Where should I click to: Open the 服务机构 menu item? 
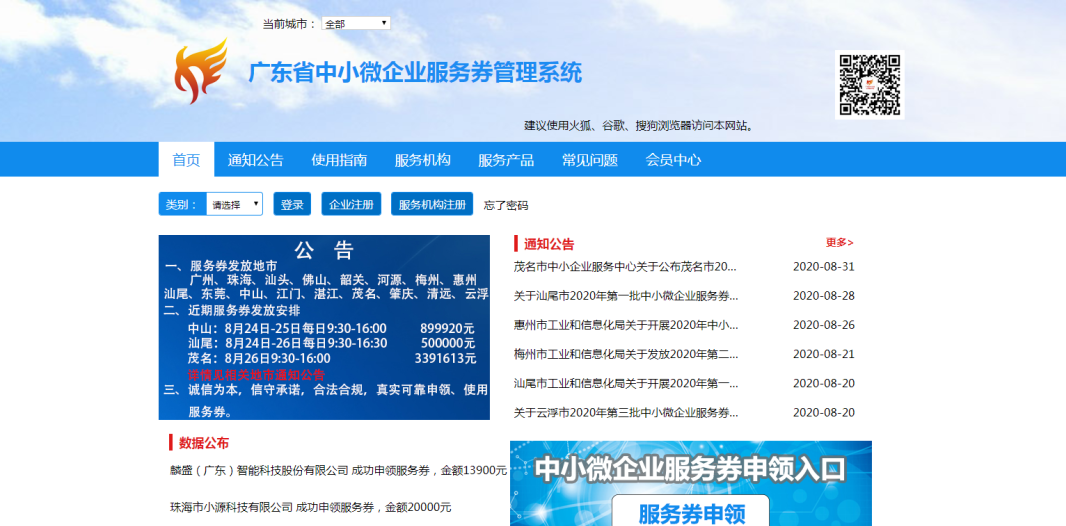423,160
